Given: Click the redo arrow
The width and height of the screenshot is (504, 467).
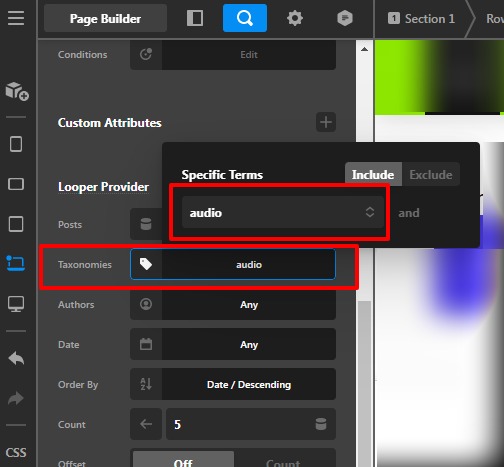Looking at the screenshot, I should [16, 398].
